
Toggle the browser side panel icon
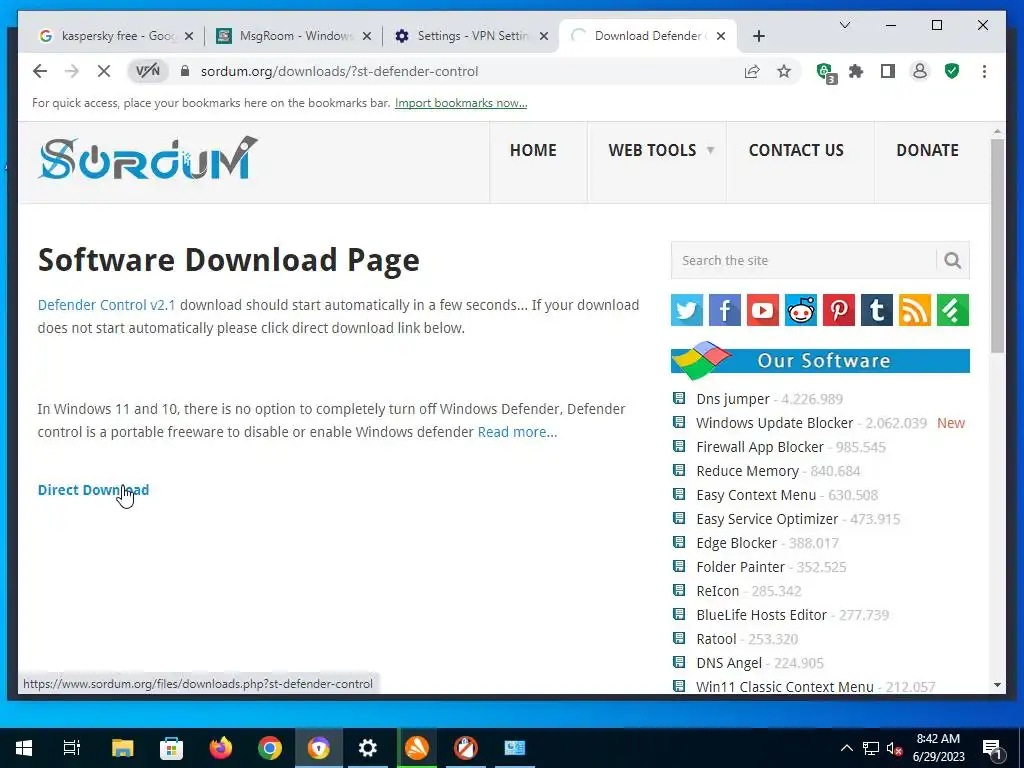tap(888, 71)
